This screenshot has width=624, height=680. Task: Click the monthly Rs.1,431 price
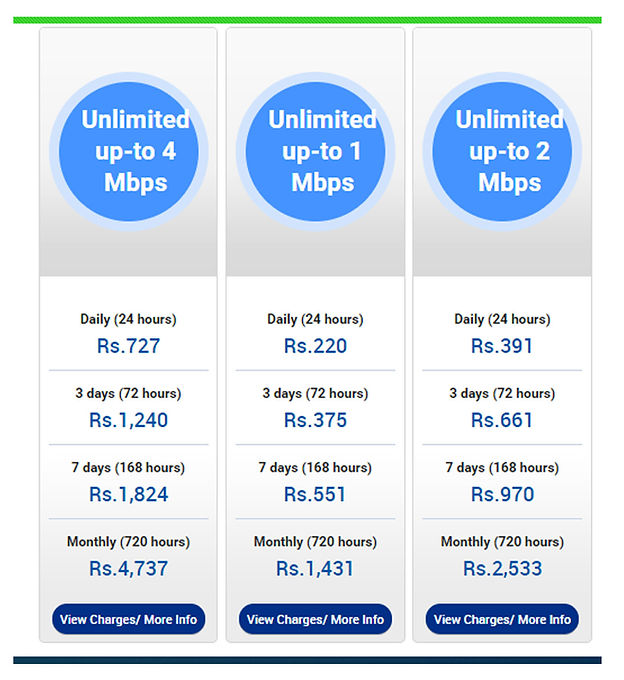(315, 568)
